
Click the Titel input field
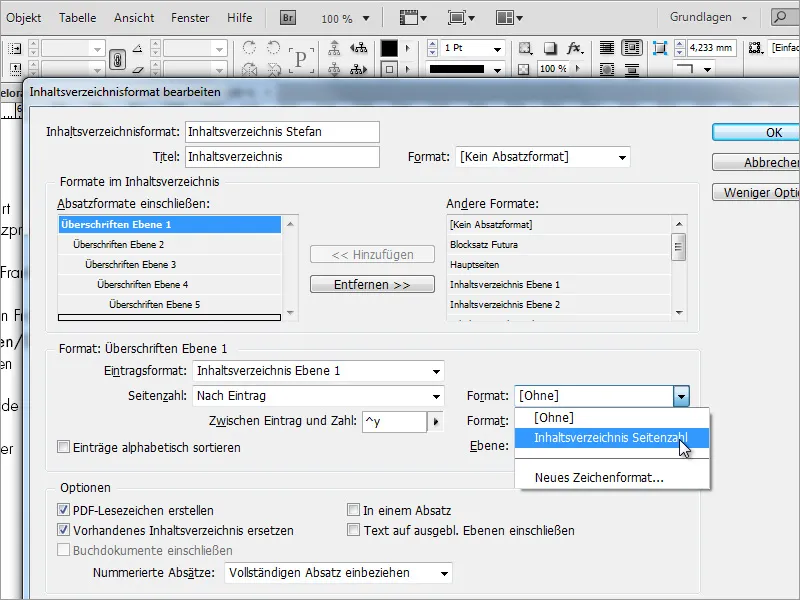click(282, 157)
